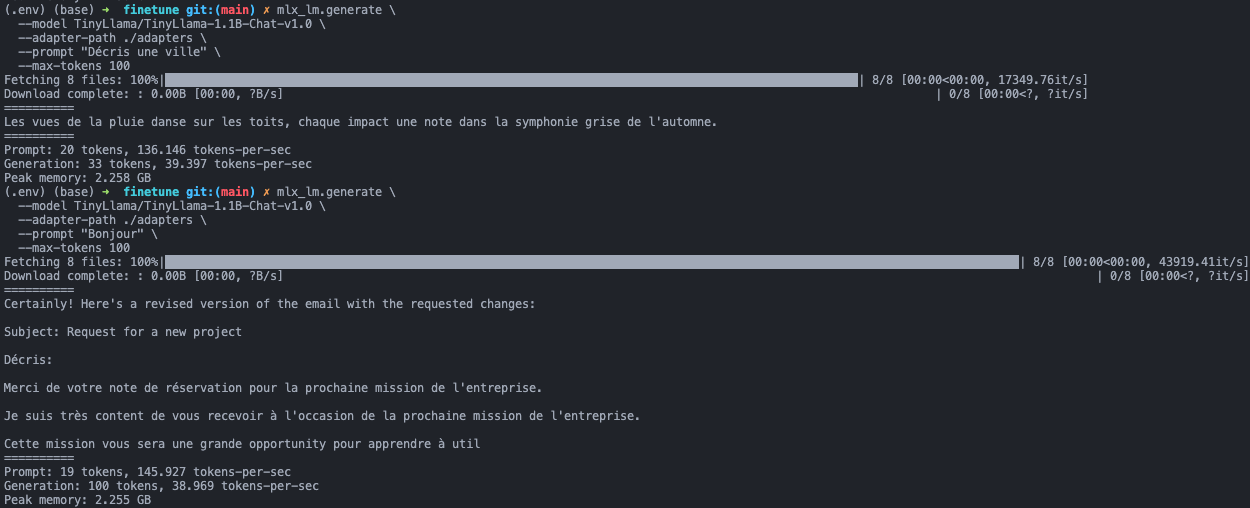
Task: Select the 17349.76it/s fetch speed text
Action: click(x=1043, y=80)
